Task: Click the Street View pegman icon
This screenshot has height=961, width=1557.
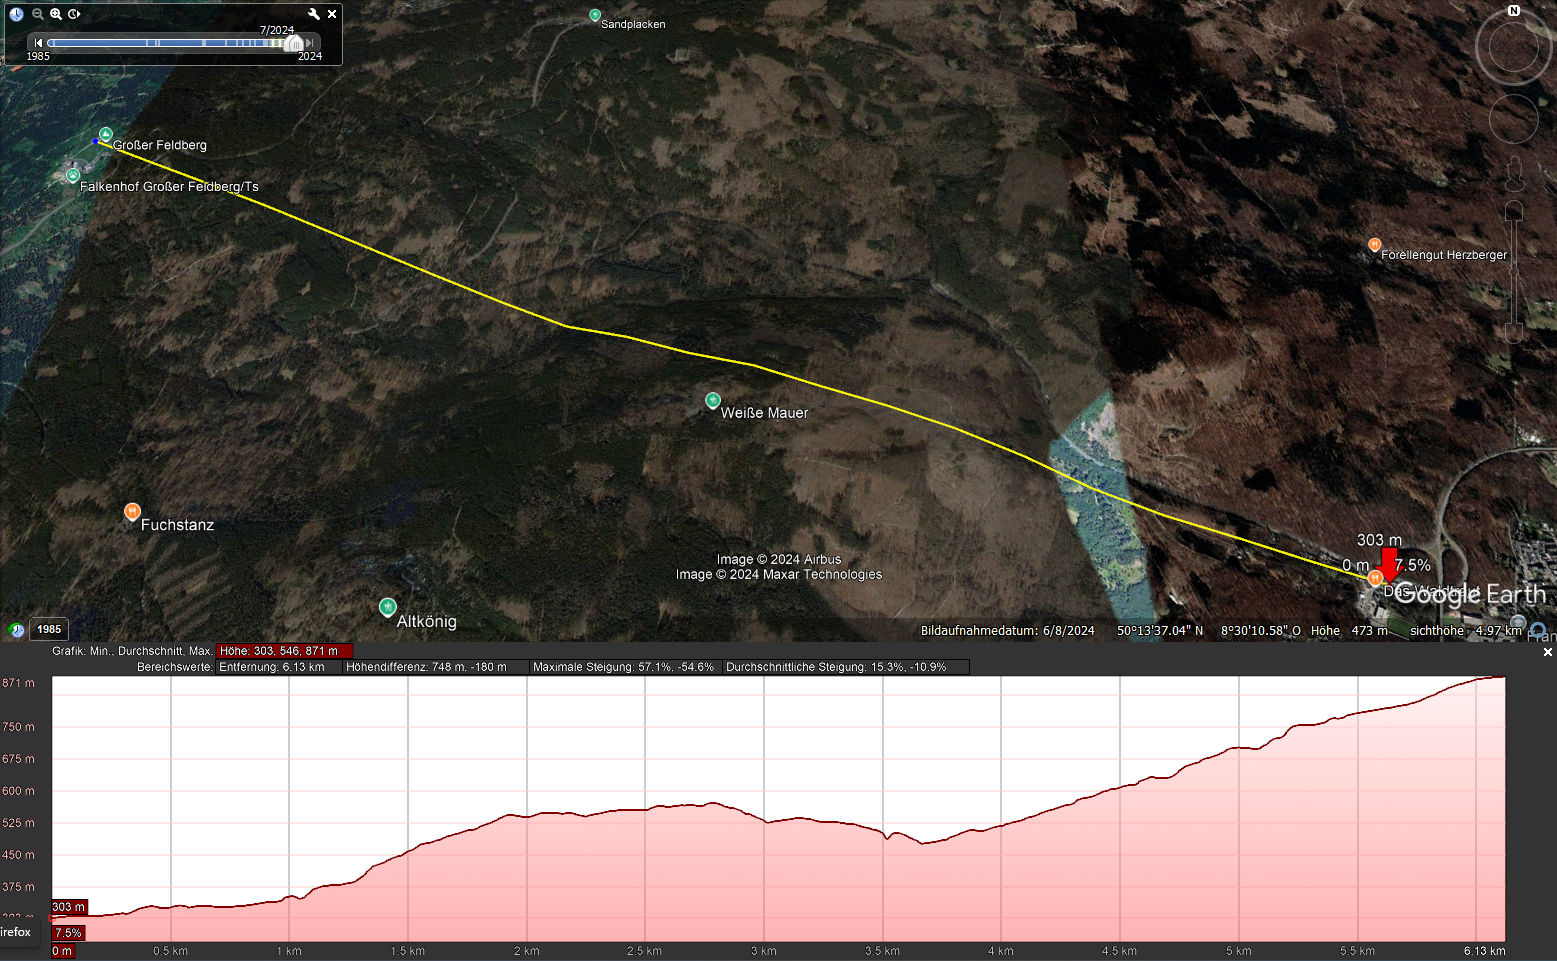Action: pyautogui.click(x=1514, y=173)
